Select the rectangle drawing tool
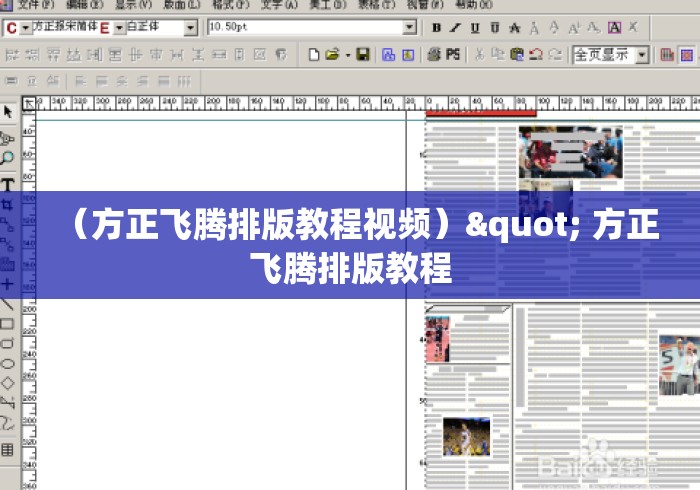 [8, 324]
